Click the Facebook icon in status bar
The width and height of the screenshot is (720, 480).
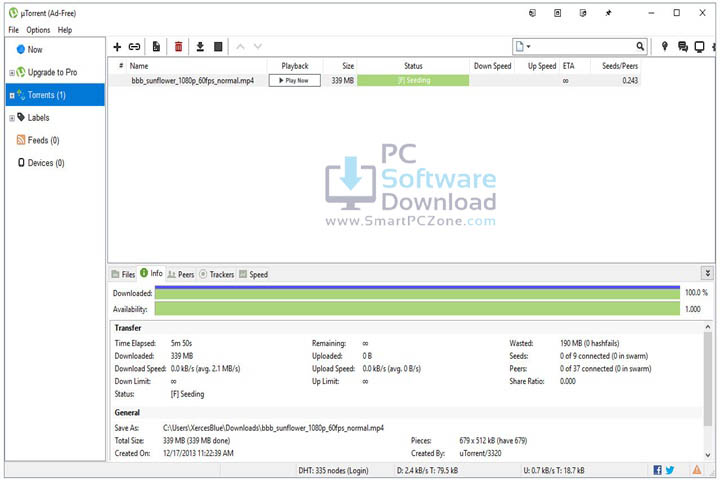coord(658,470)
